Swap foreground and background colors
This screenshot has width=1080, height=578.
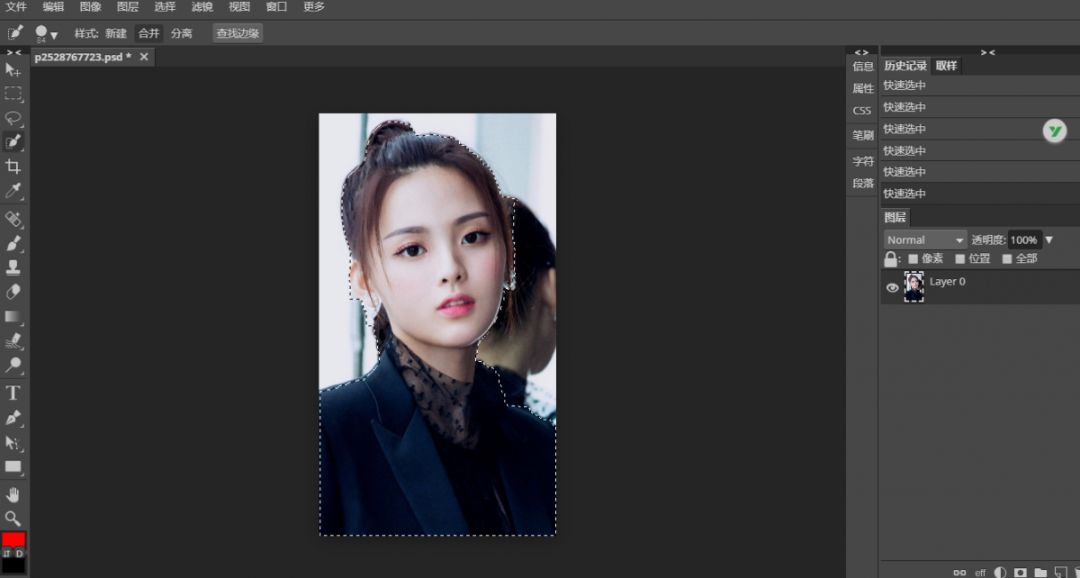(7, 553)
